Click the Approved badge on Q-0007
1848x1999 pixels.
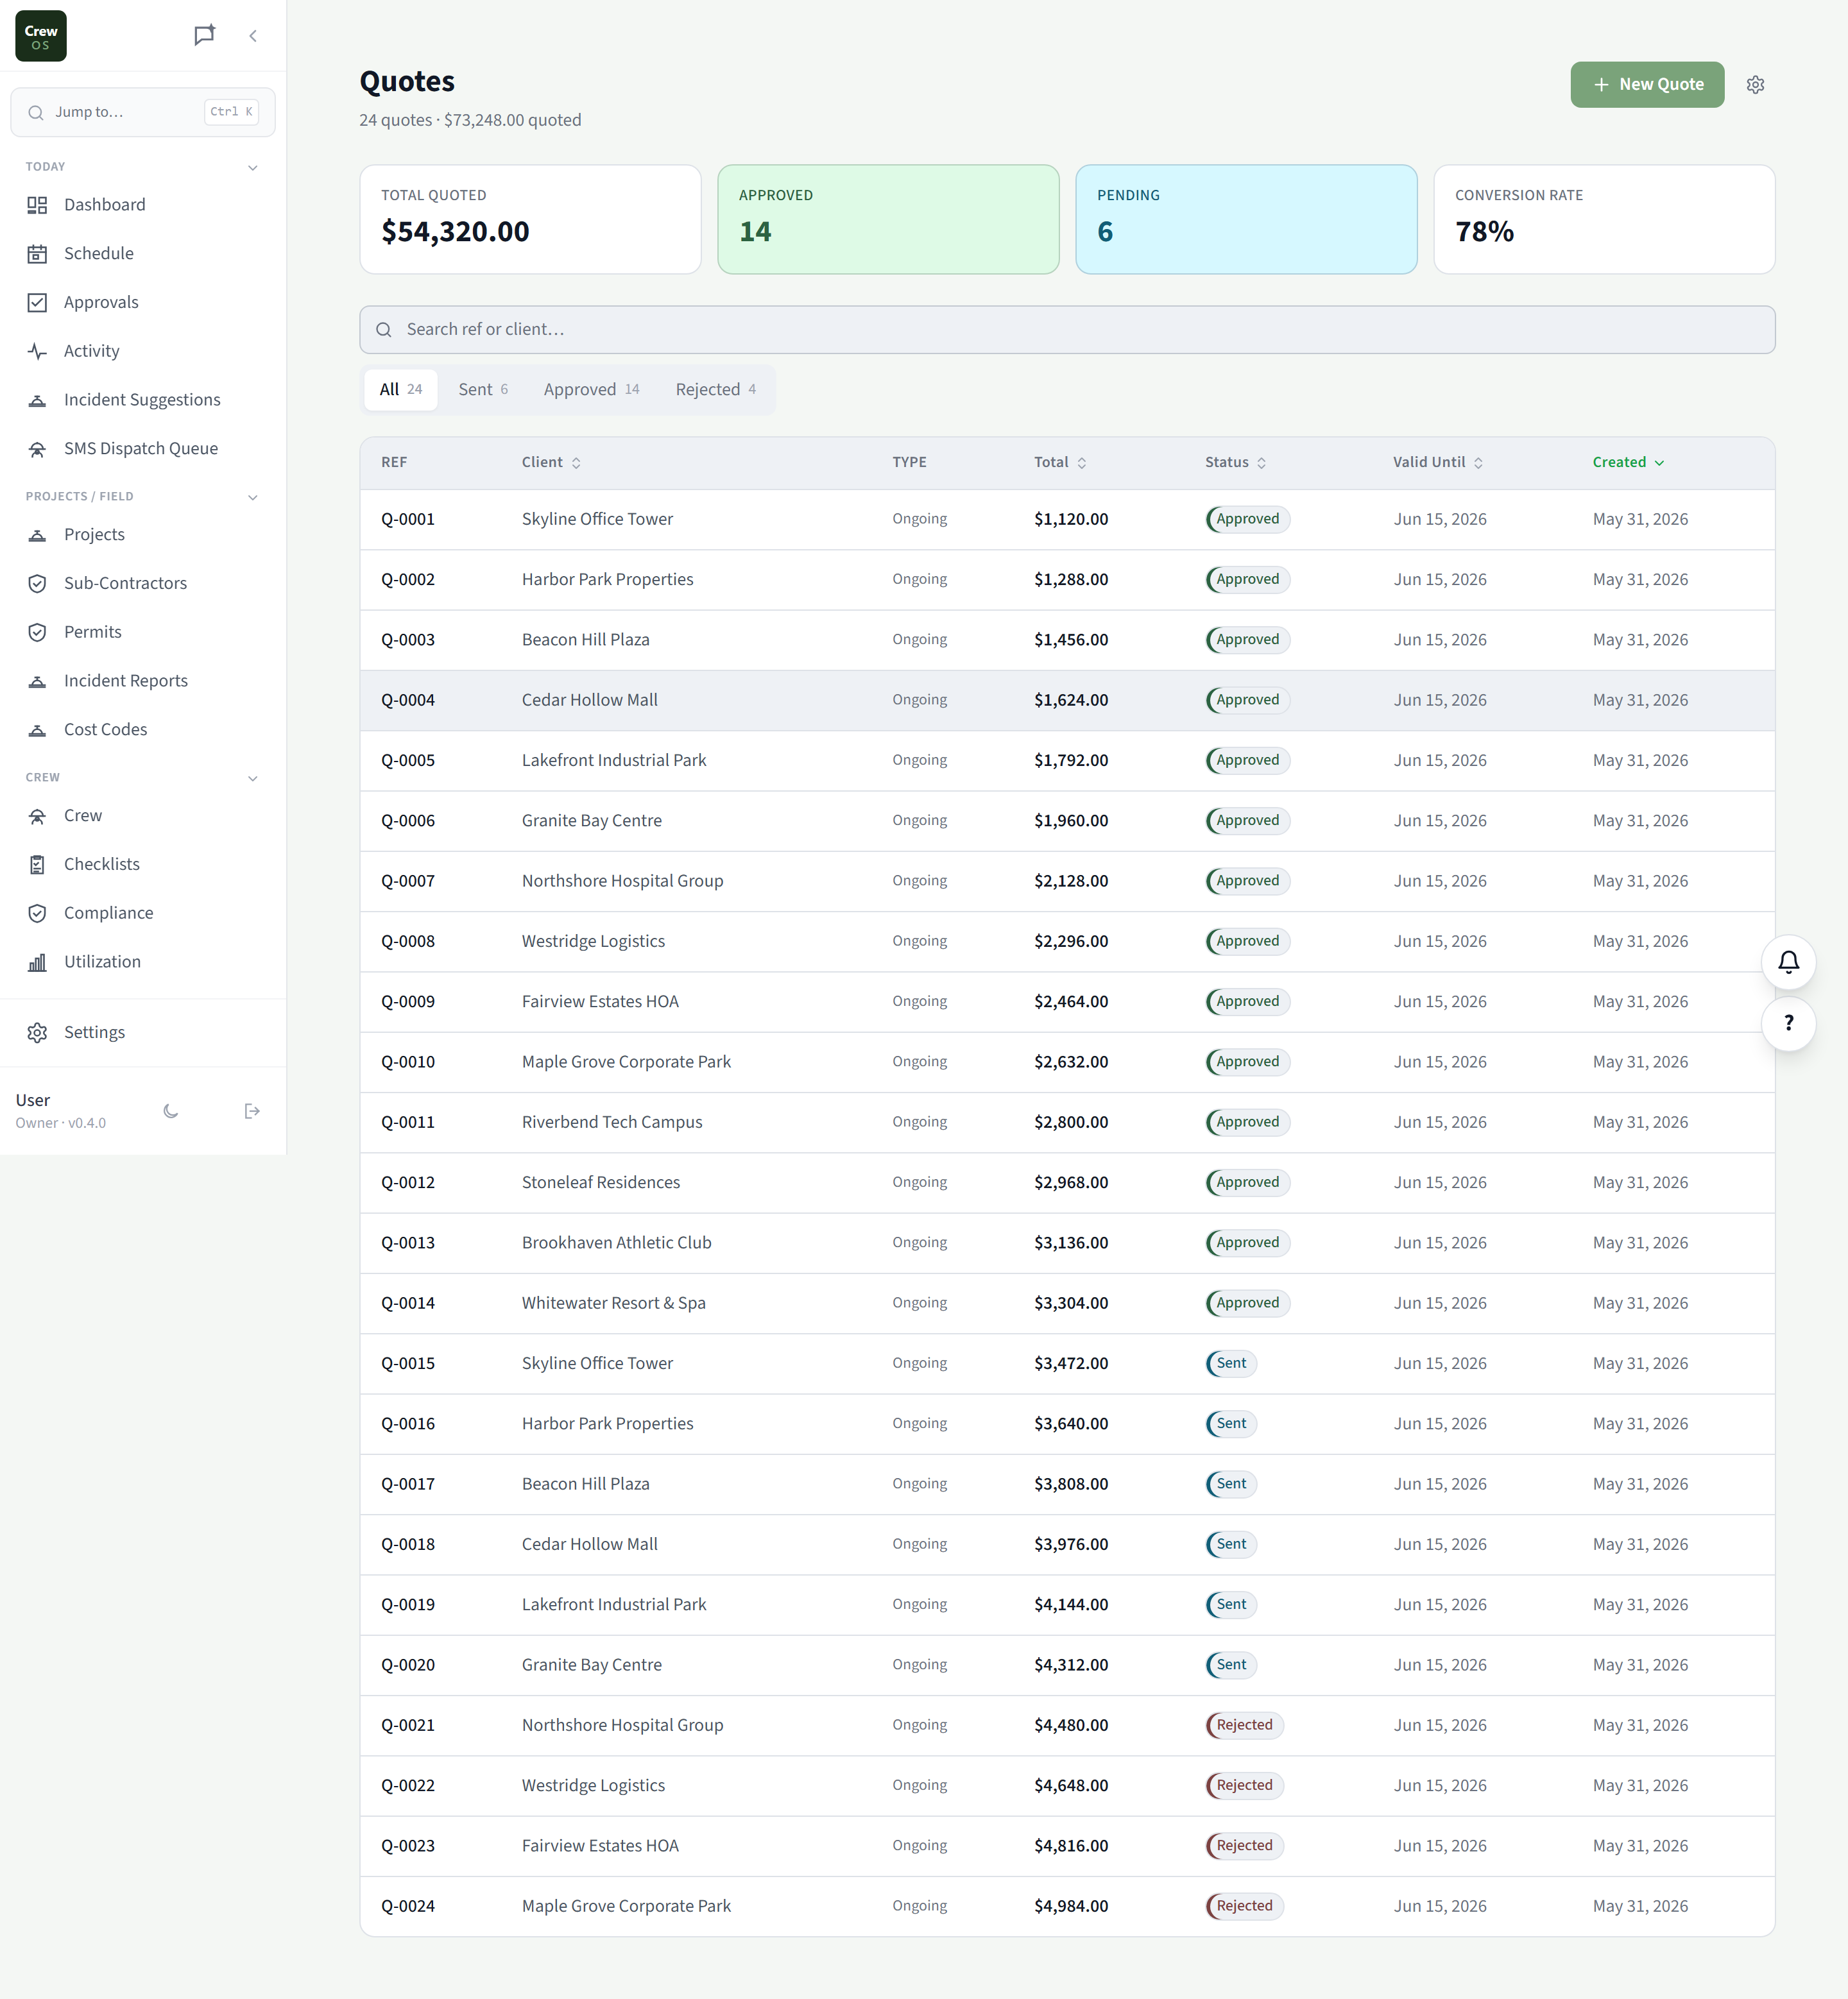[x=1247, y=881]
